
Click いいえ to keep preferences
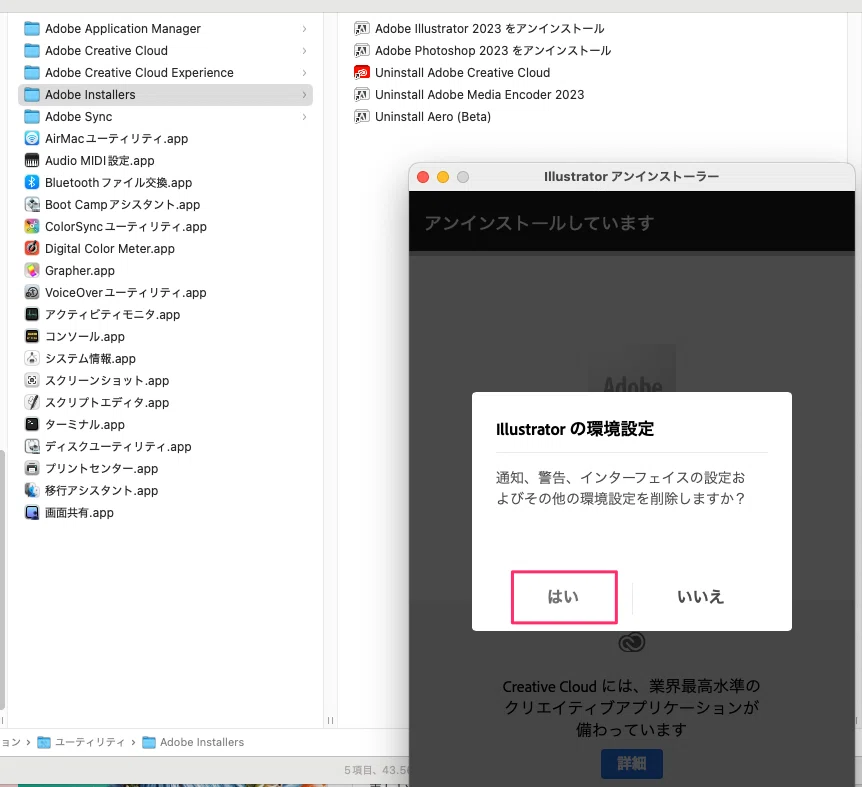(700, 597)
